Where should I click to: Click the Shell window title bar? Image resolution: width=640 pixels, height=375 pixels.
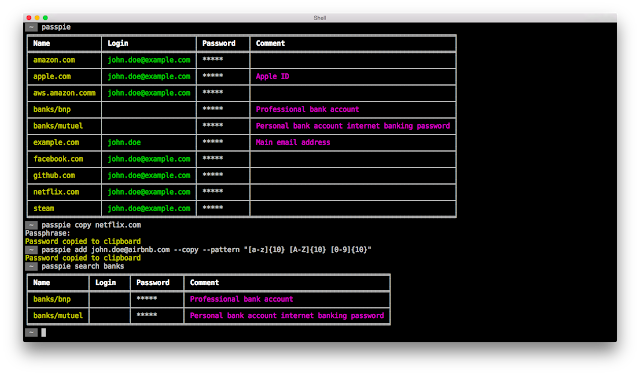click(320, 18)
